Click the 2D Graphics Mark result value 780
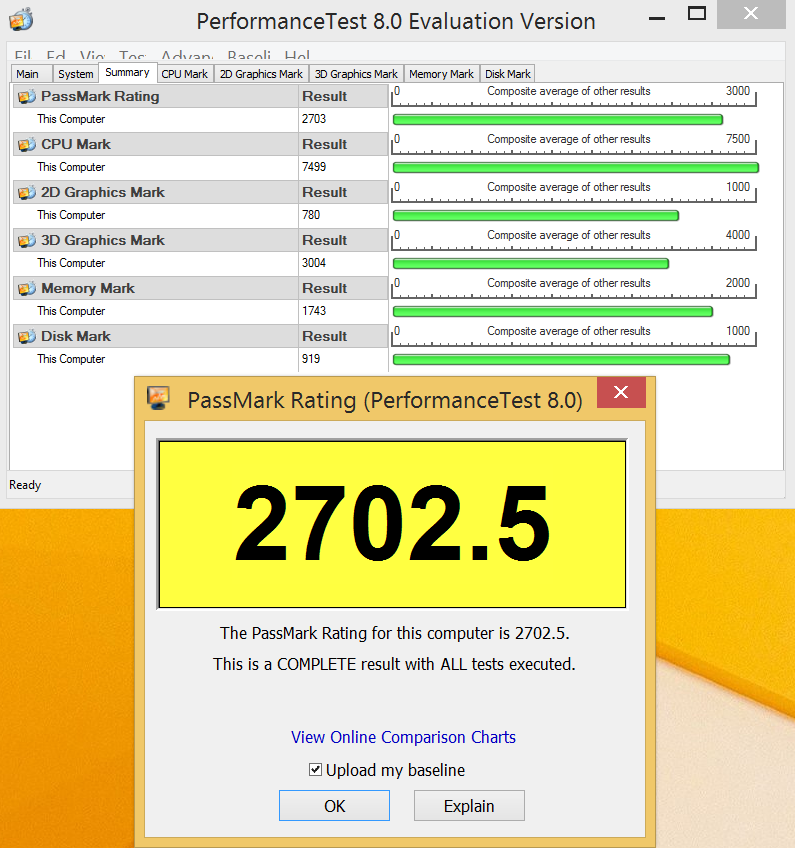 coord(311,215)
